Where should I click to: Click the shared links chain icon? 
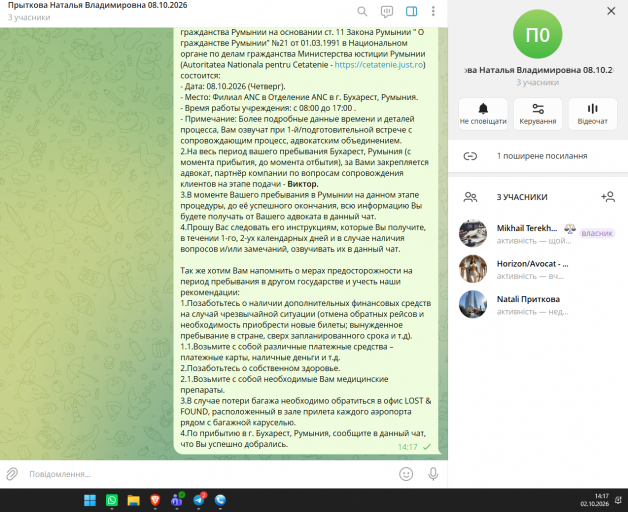pyautogui.click(x=470, y=156)
